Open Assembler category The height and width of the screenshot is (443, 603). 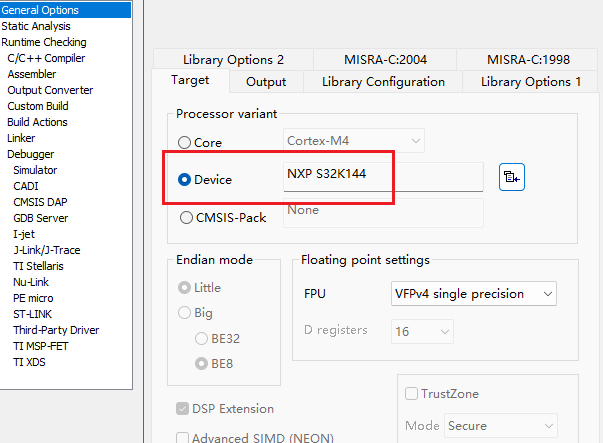[32, 74]
